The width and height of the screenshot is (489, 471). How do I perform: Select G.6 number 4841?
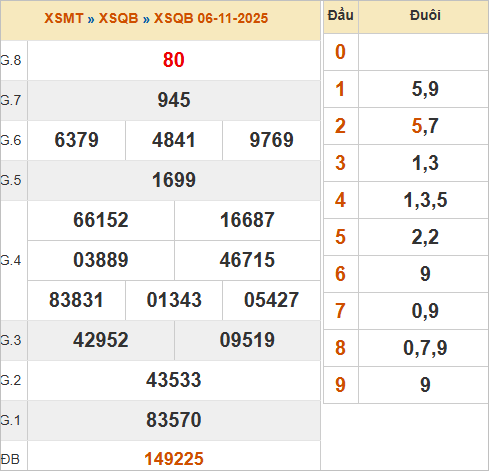174,140
